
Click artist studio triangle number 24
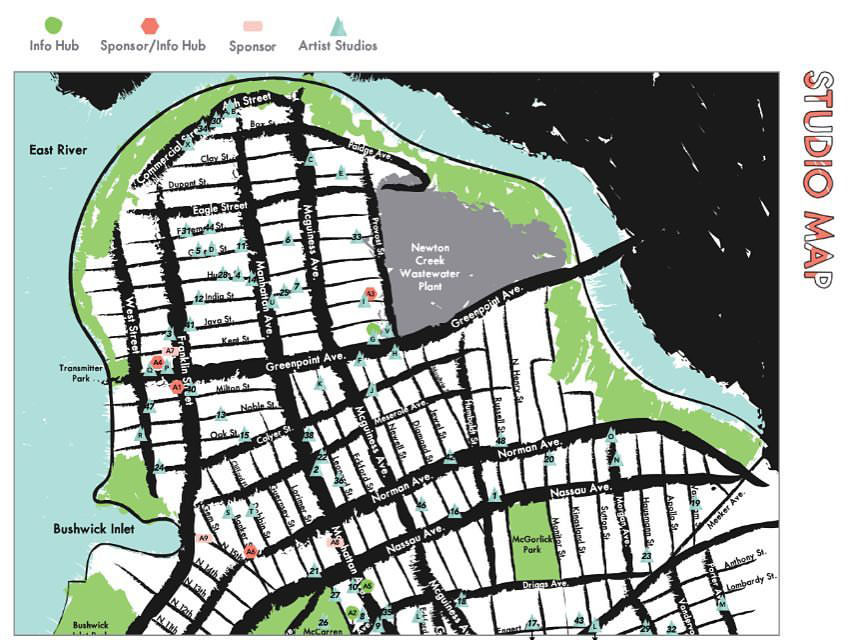pyautogui.click(x=158, y=466)
